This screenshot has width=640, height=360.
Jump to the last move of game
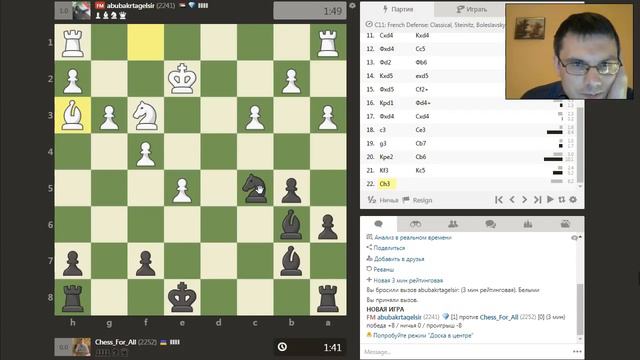point(538,200)
